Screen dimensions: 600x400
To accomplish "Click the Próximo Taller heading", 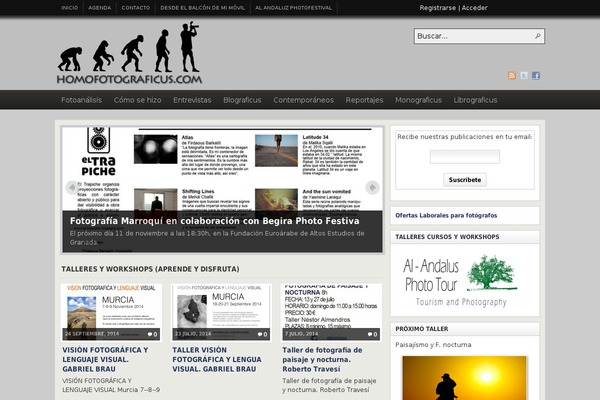I will [422, 329].
